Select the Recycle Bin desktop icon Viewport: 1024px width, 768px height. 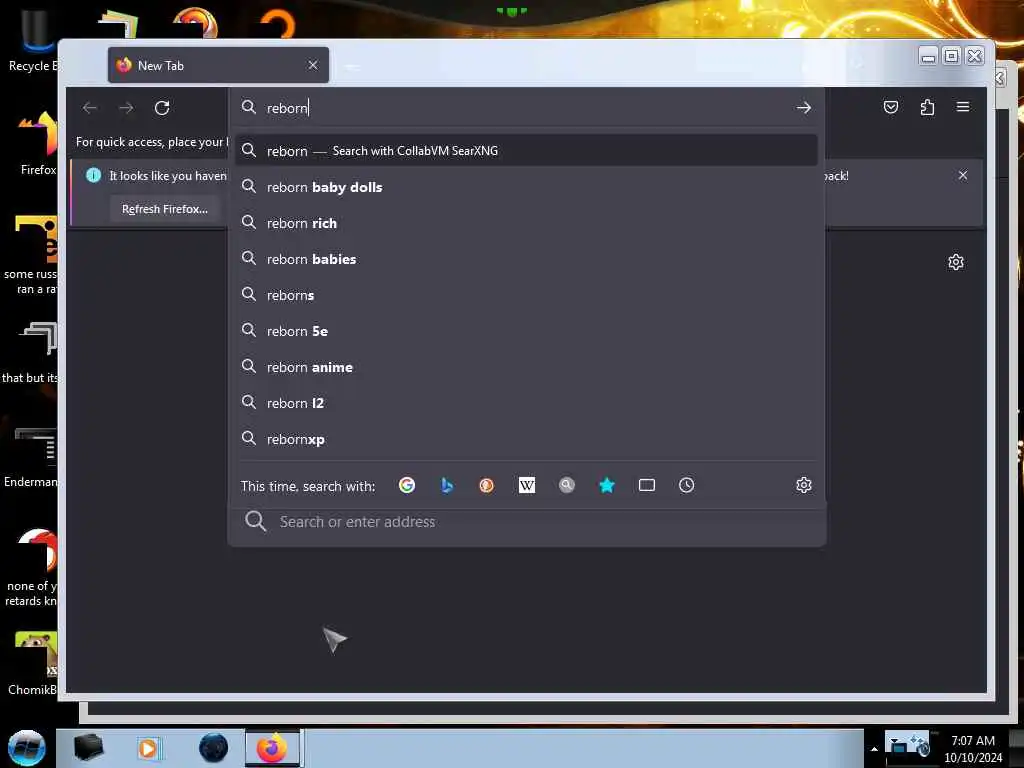click(x=31, y=40)
